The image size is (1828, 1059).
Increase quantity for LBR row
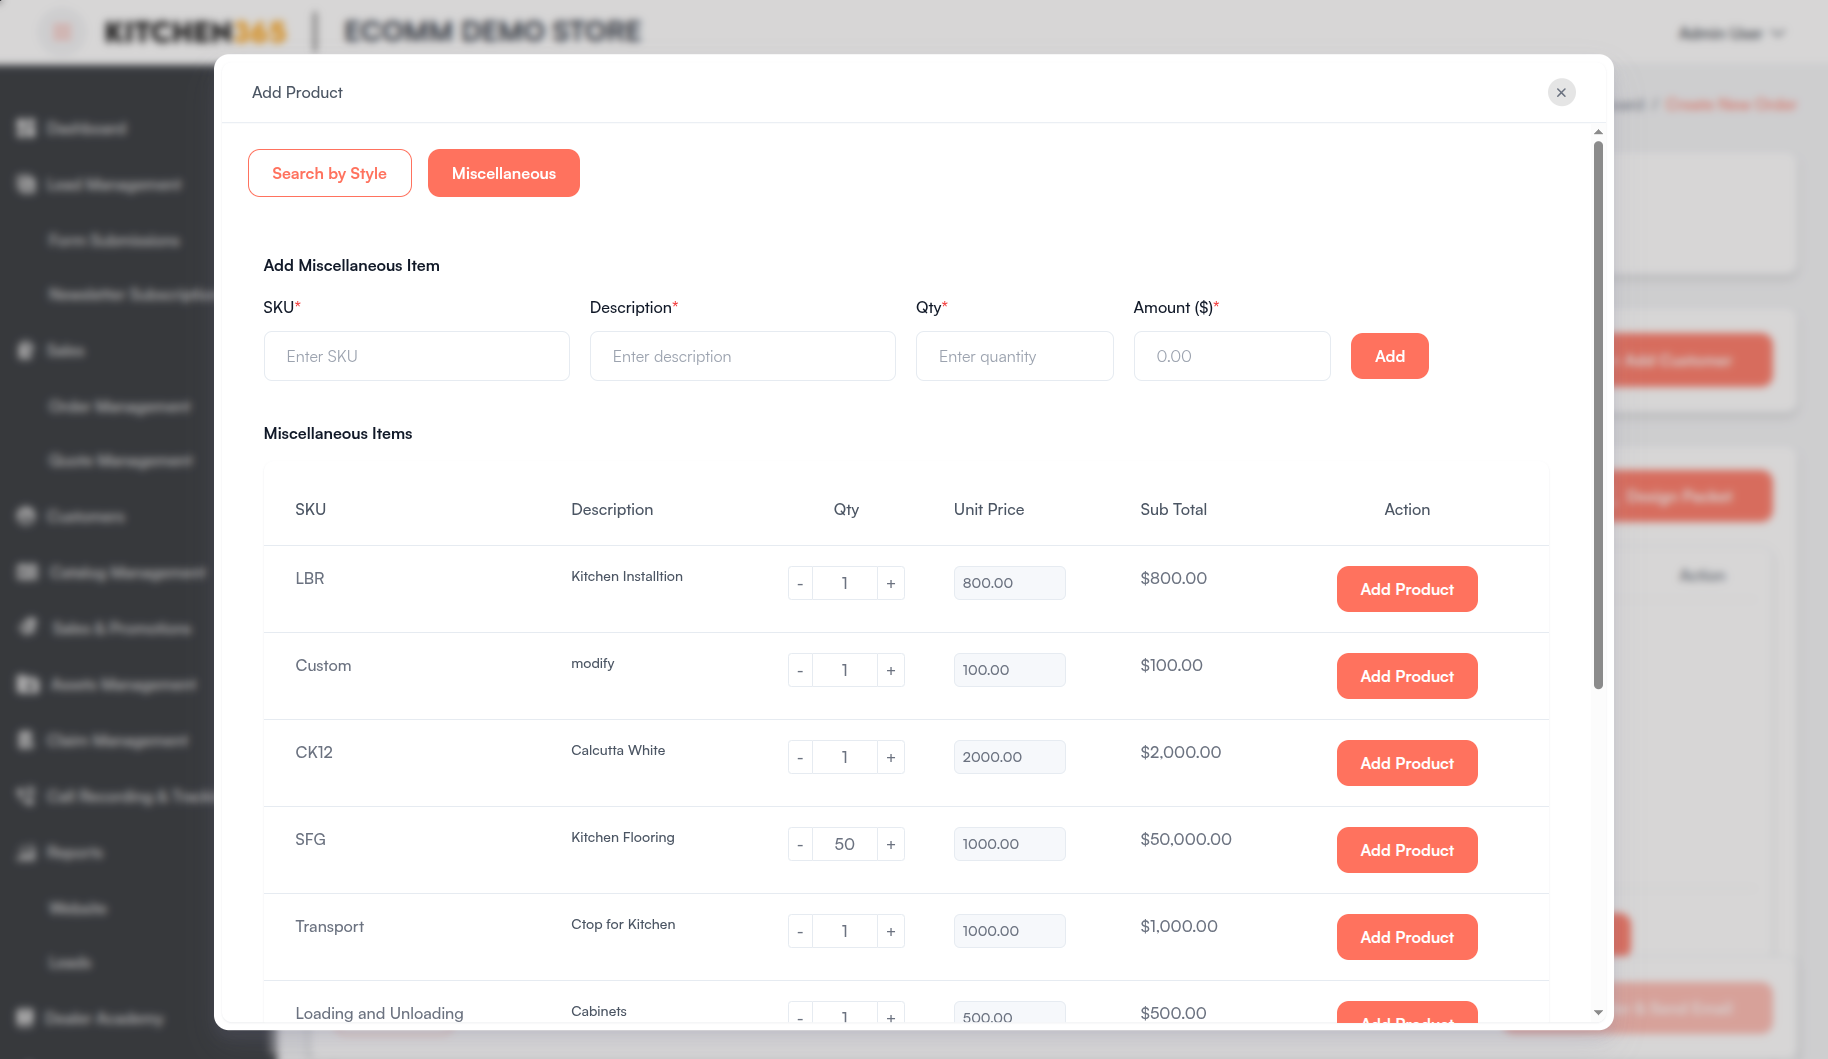pos(891,583)
